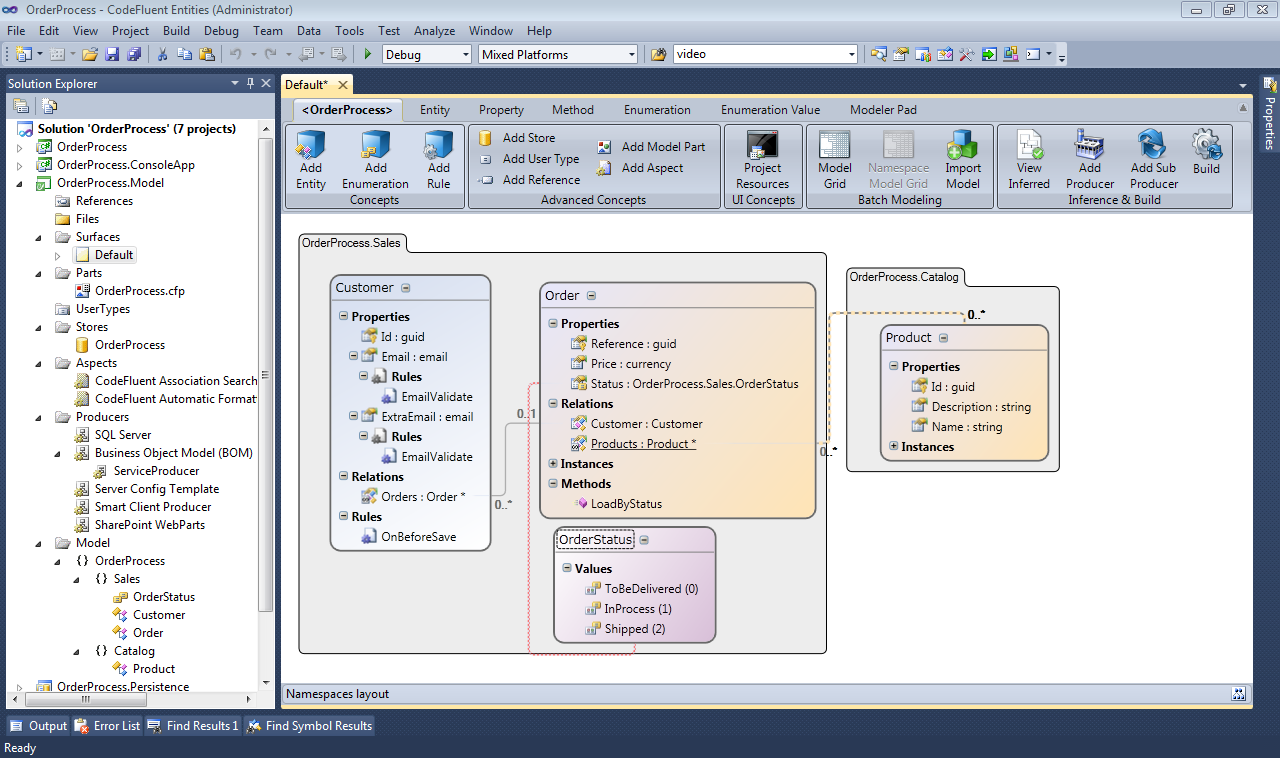Open the Find Symbol Results tab
This screenshot has height=758, width=1280.
[309, 726]
